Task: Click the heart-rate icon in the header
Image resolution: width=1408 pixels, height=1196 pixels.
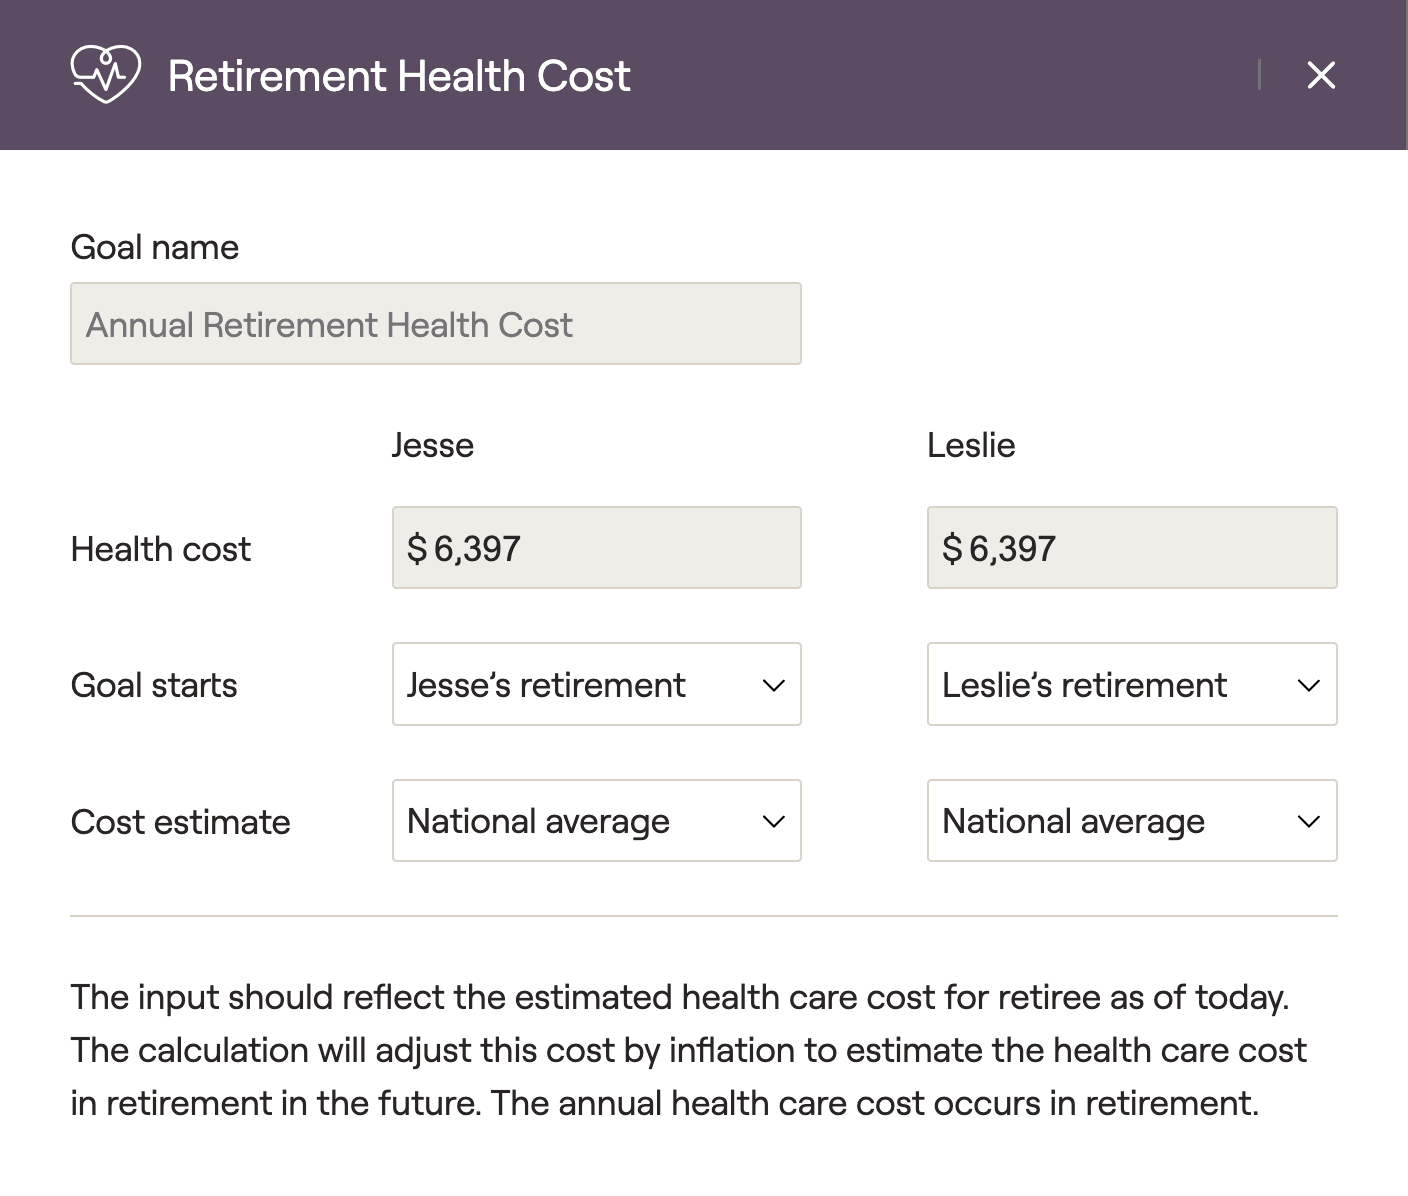Action: click(105, 75)
